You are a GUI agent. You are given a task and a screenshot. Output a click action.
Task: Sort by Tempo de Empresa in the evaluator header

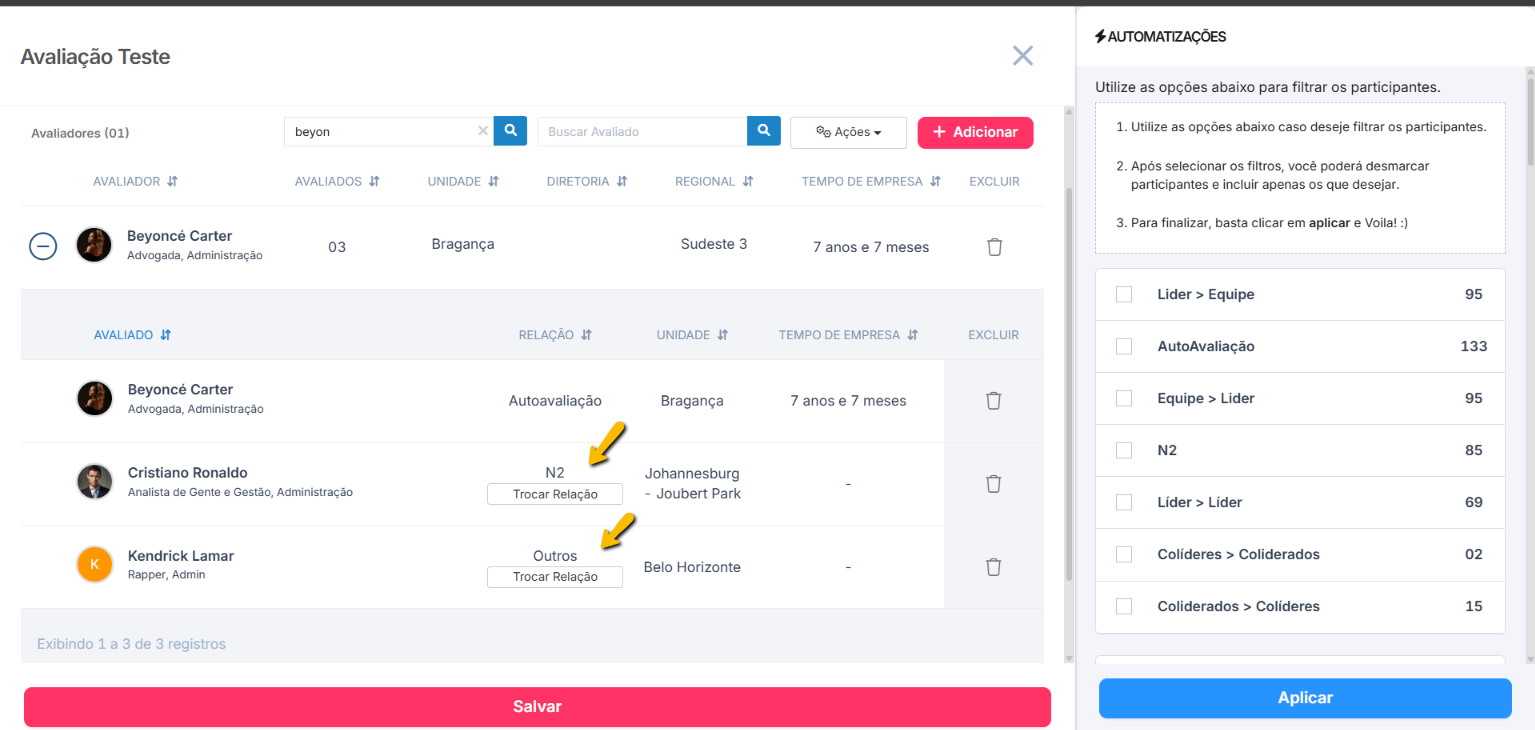click(935, 182)
